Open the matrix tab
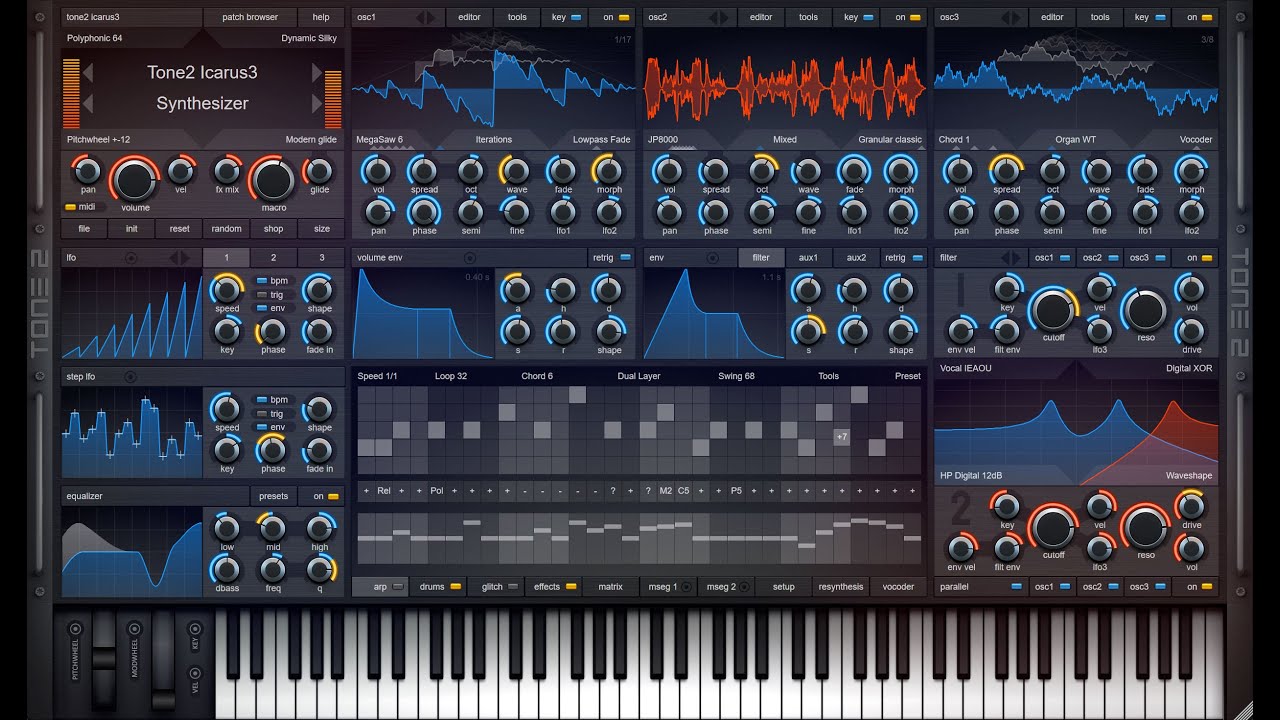This screenshot has height=720, width=1280. [610, 587]
